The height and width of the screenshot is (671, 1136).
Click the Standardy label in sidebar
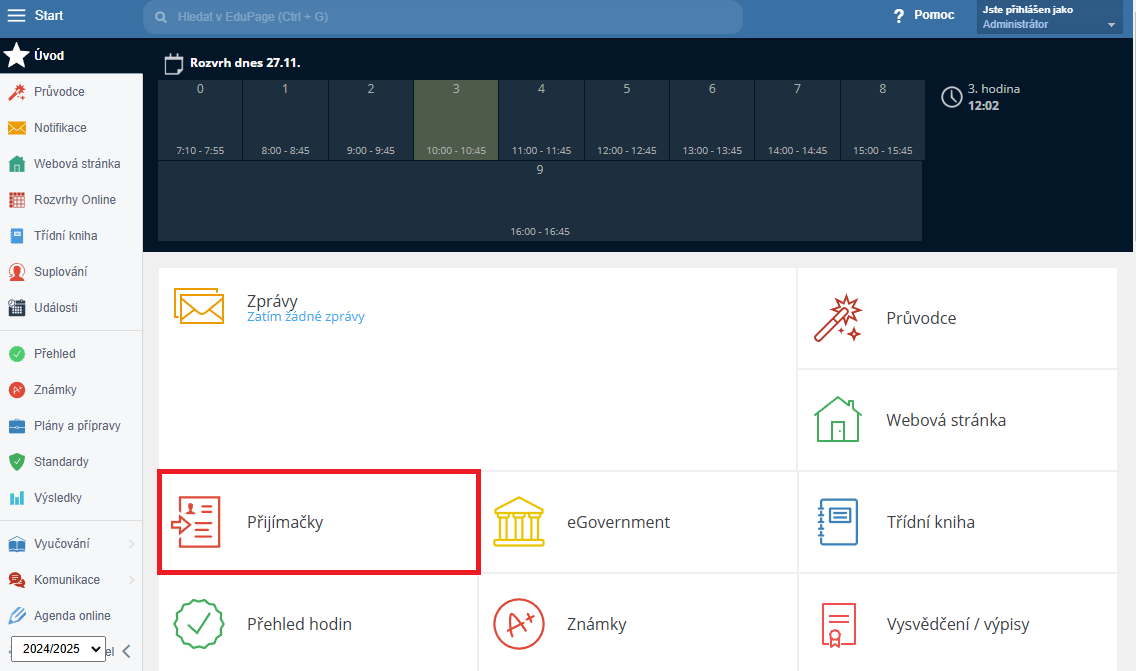[61, 462]
